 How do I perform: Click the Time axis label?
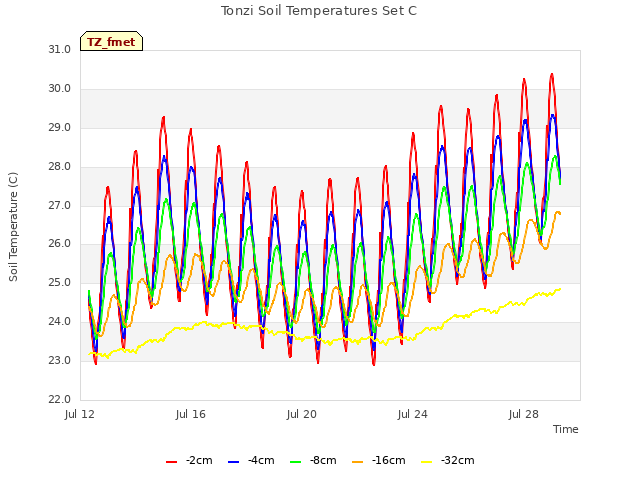coord(566,429)
